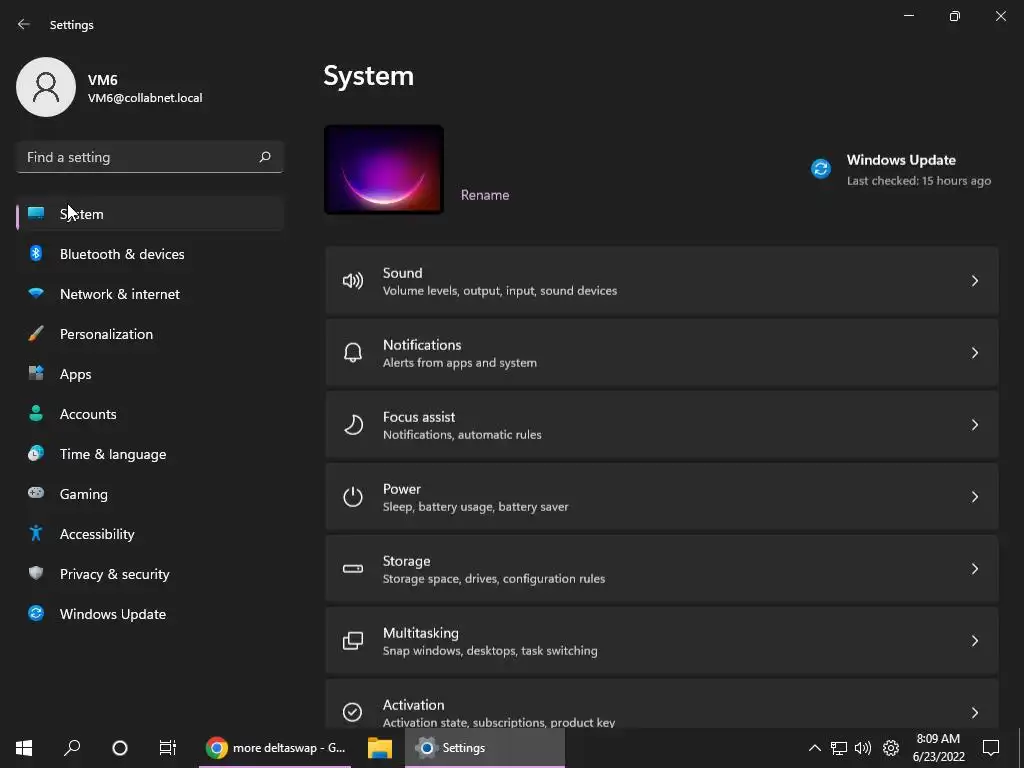Image resolution: width=1024 pixels, height=768 pixels.
Task: Click the Gaming controller icon
Action: tap(36, 493)
